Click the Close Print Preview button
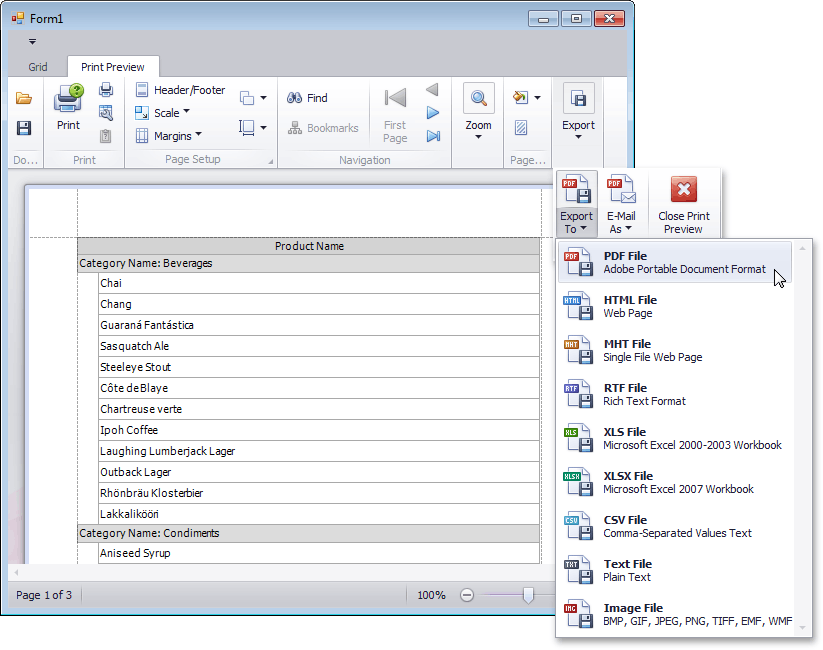This screenshot has width=823, height=650. click(x=684, y=205)
